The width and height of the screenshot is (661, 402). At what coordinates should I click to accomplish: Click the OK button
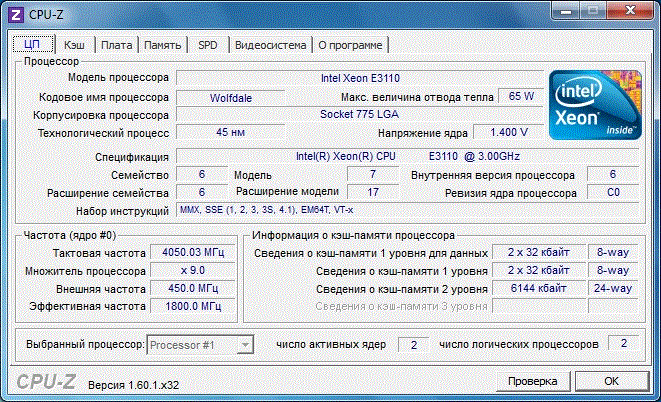611,381
